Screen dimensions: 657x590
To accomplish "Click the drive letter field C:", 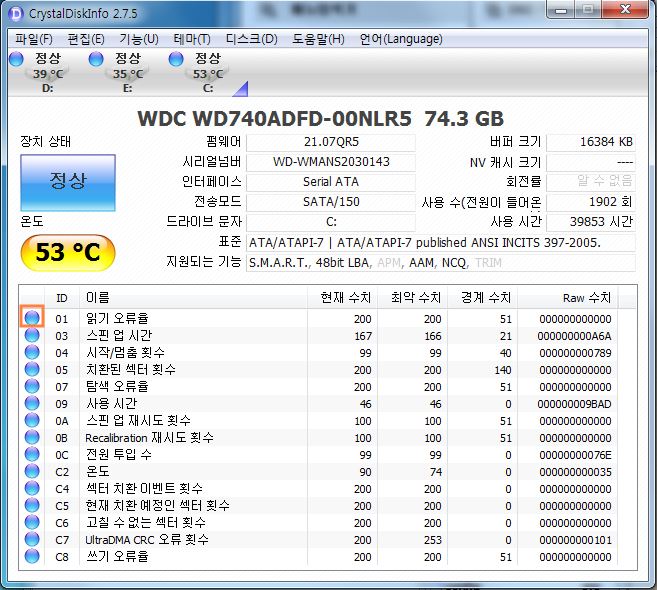I will point(331,222).
